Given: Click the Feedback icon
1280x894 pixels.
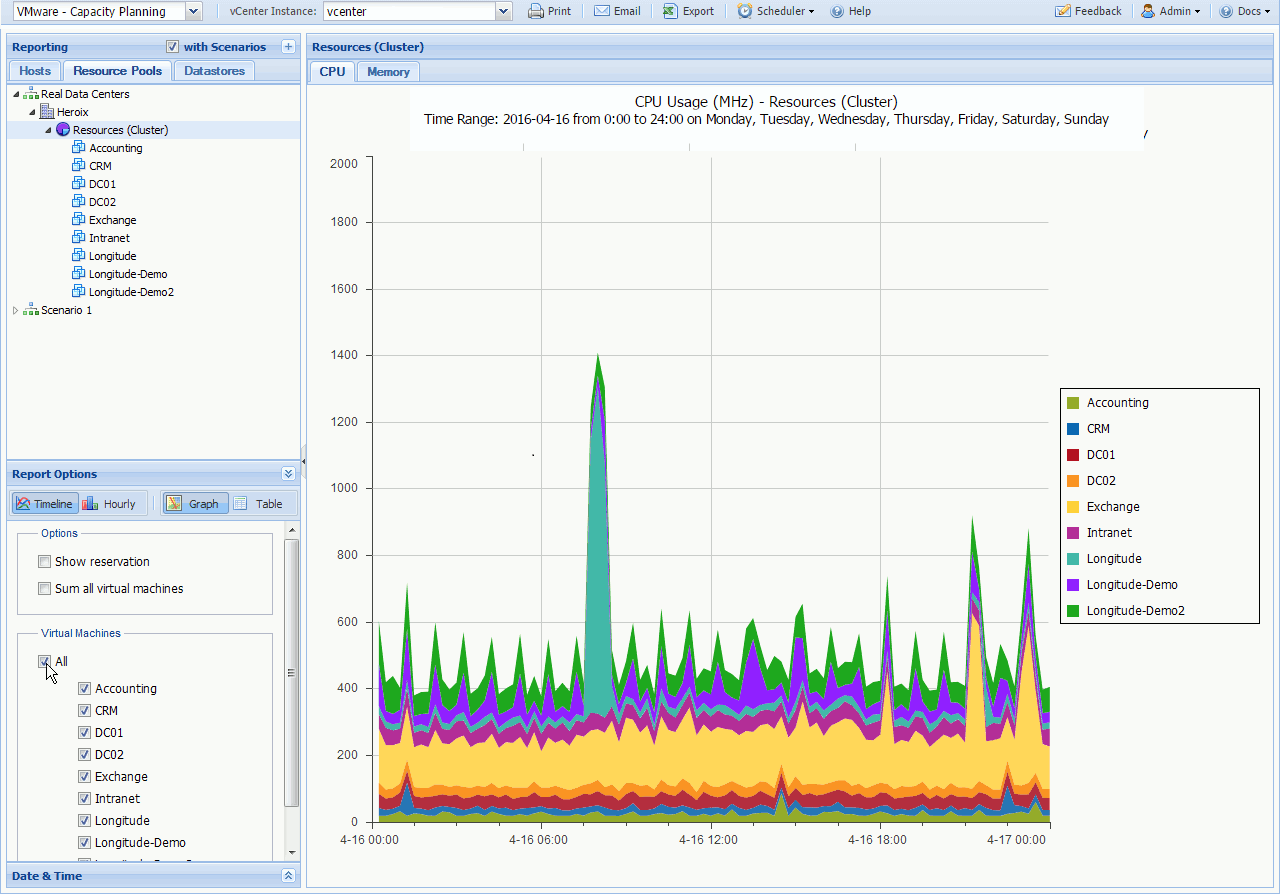Looking at the screenshot, I should (x=1063, y=11).
